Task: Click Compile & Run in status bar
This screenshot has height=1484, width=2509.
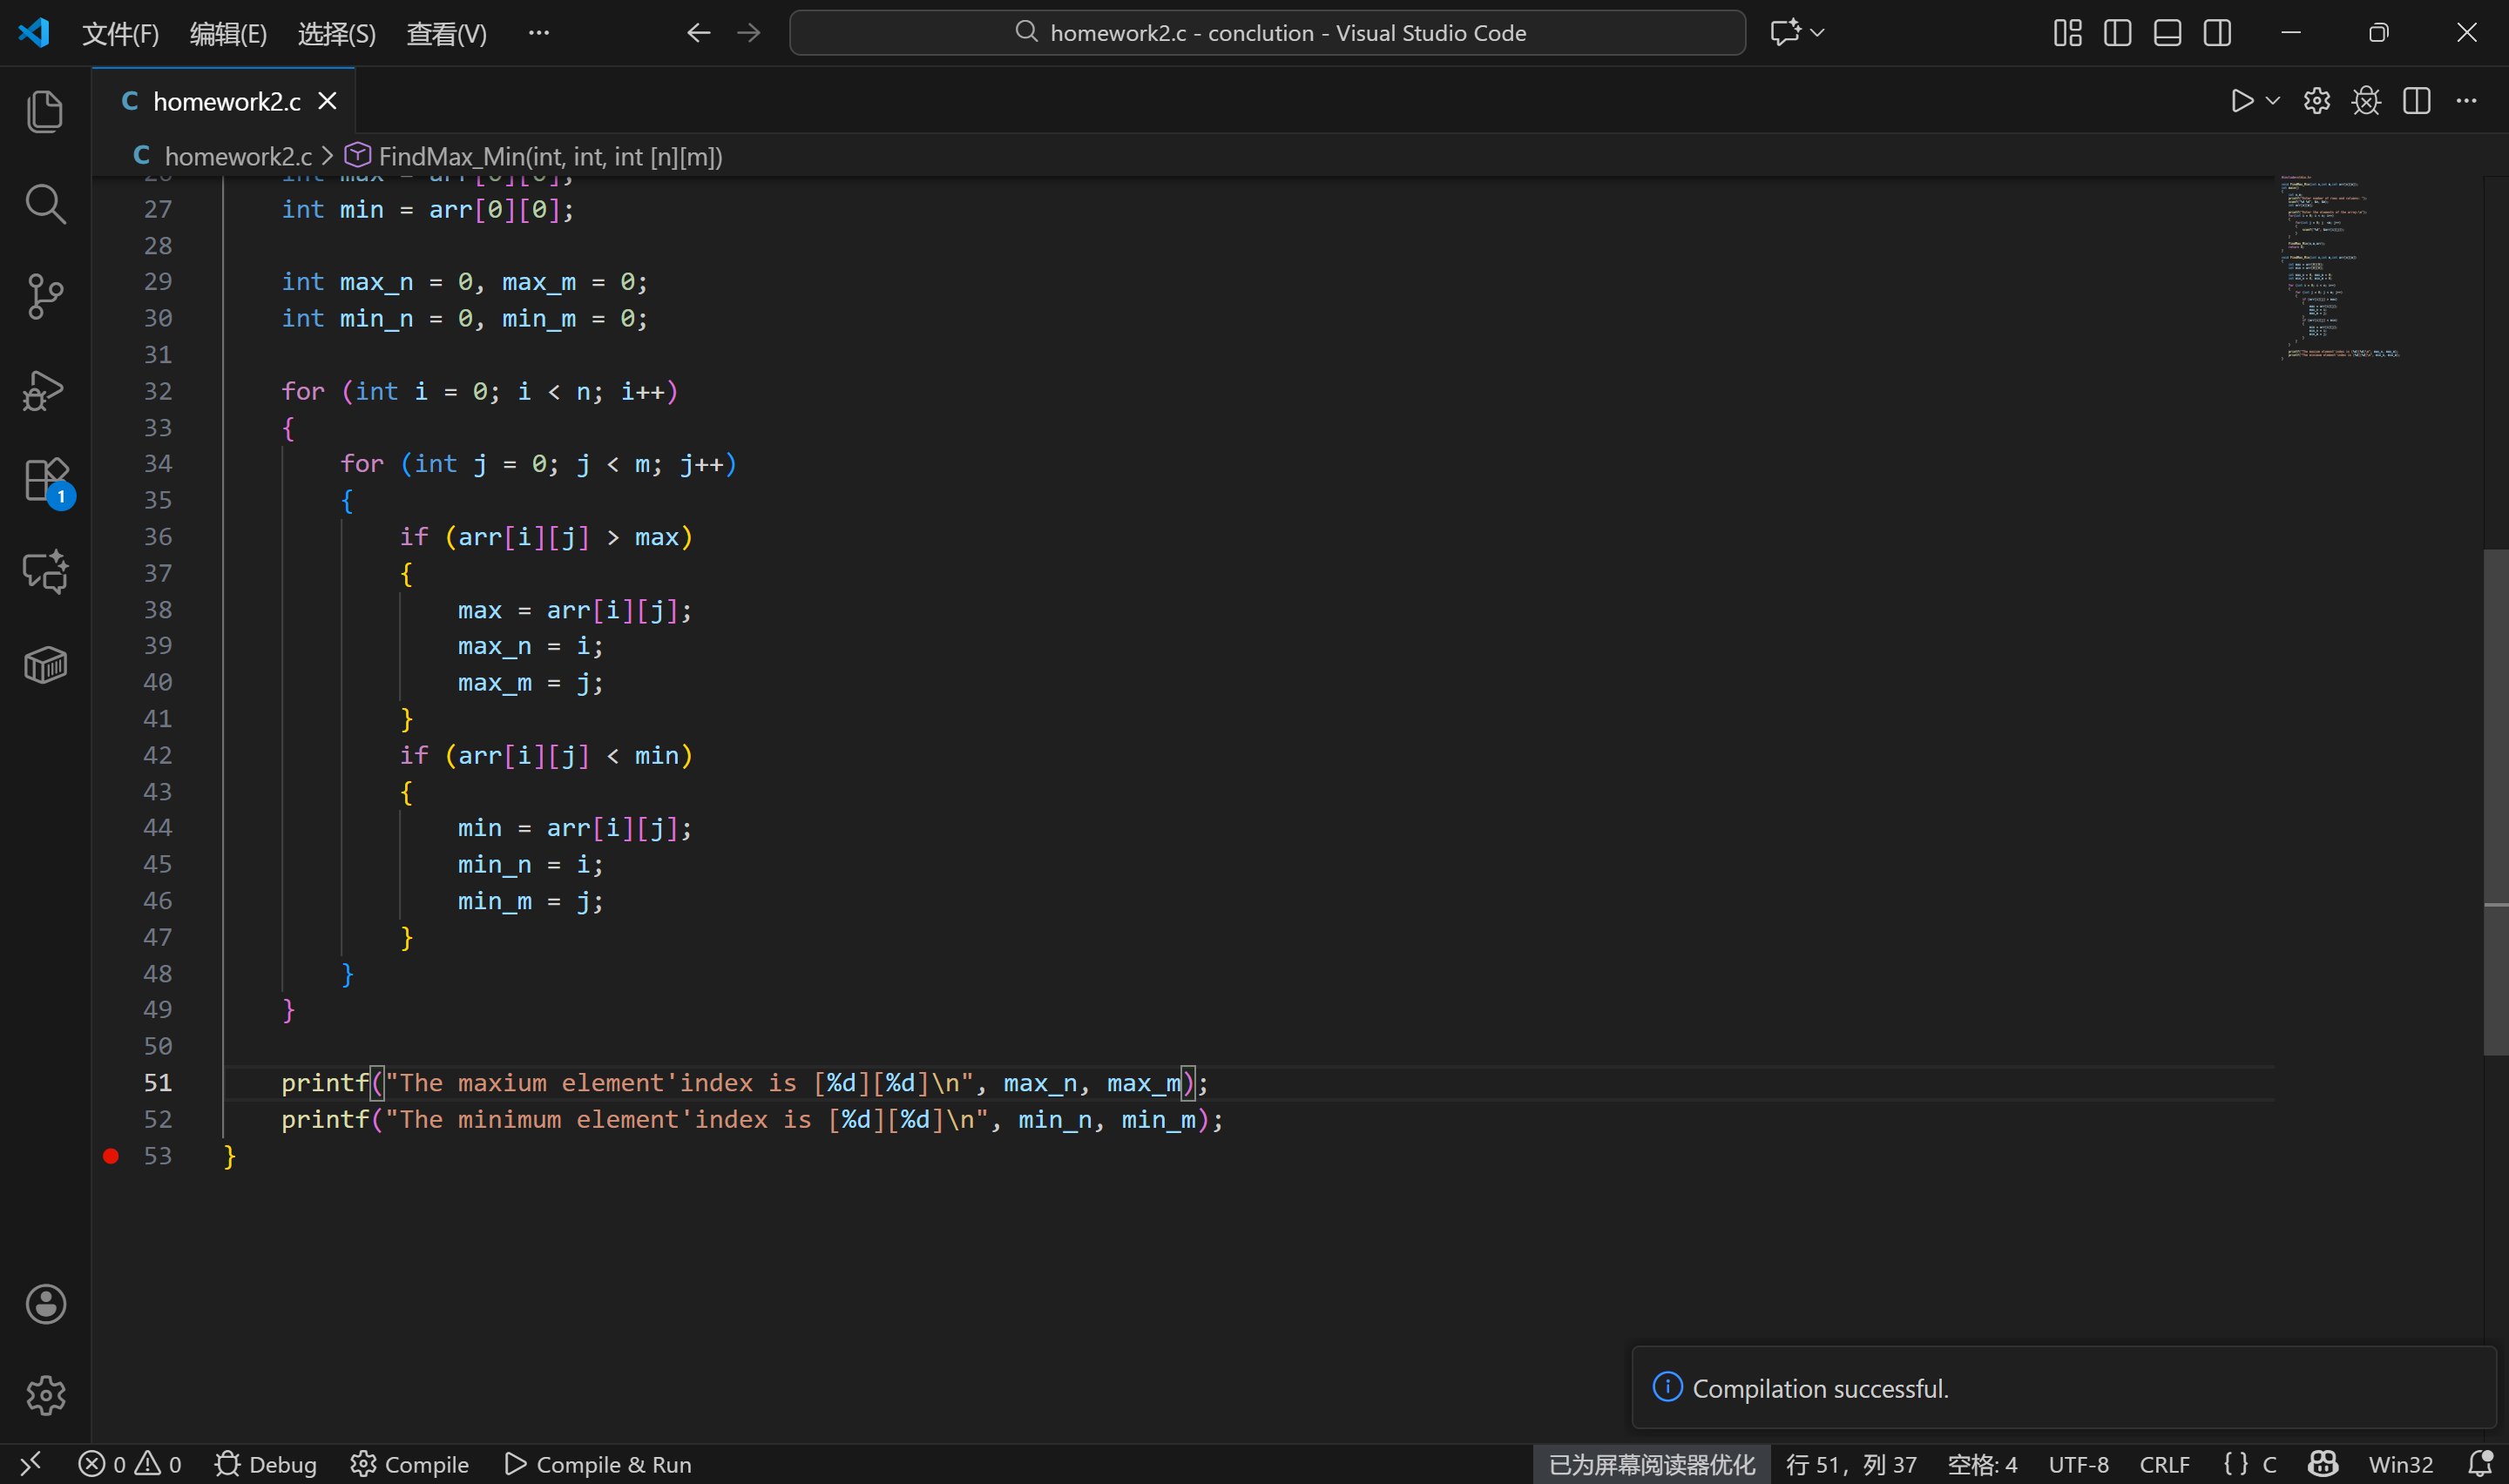Action: point(598,1465)
